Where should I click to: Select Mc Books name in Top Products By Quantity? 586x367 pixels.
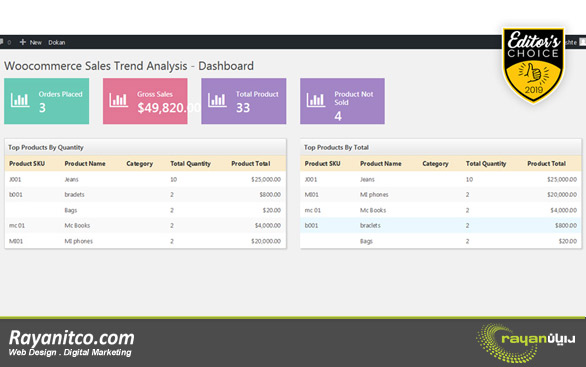[77, 226]
